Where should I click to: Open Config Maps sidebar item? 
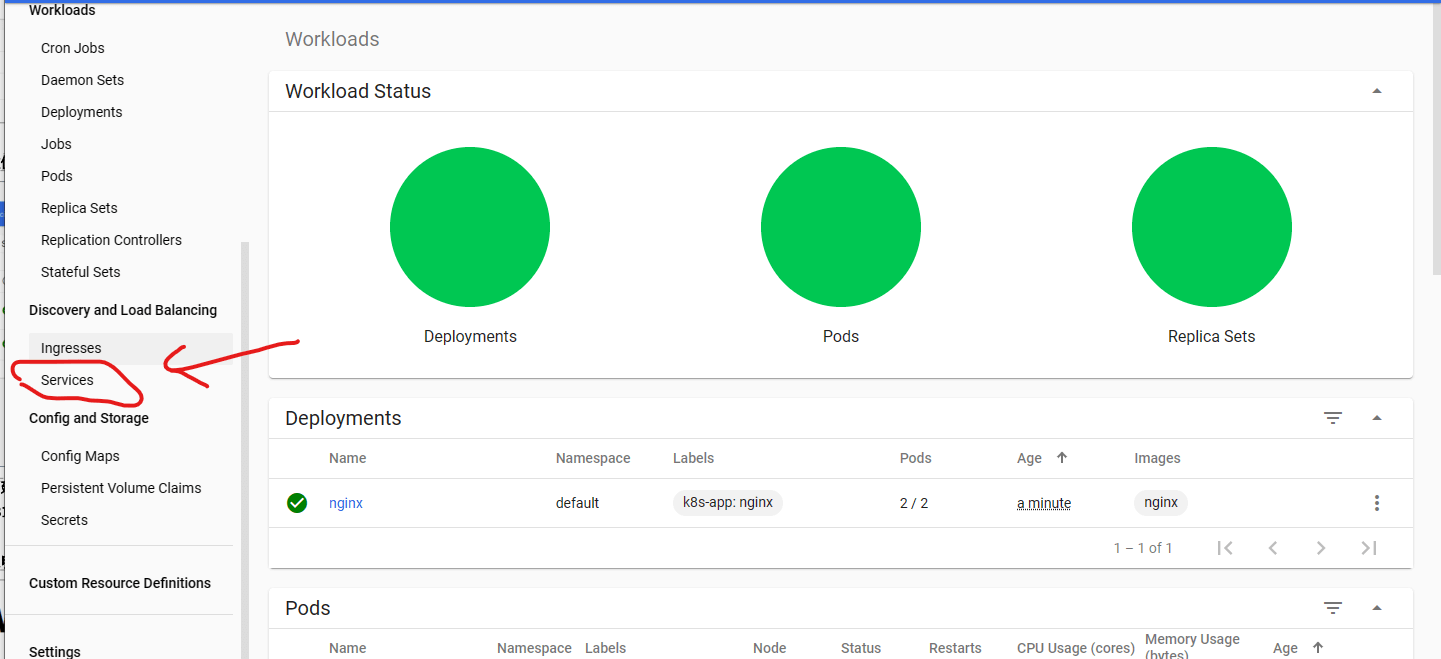[80, 456]
